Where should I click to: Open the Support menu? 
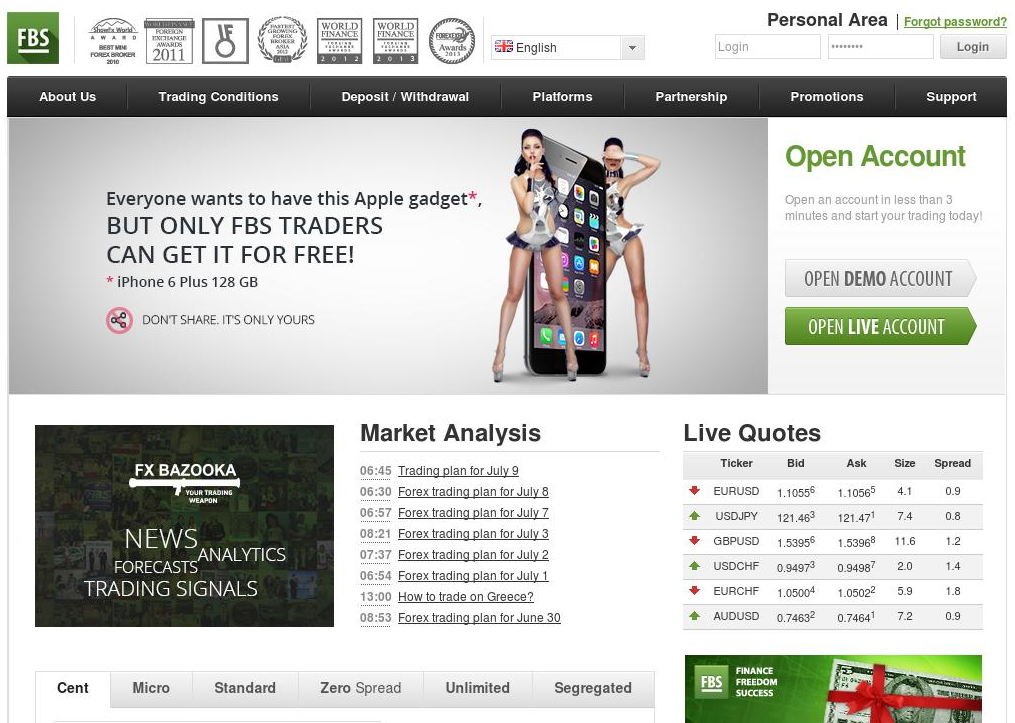[951, 96]
